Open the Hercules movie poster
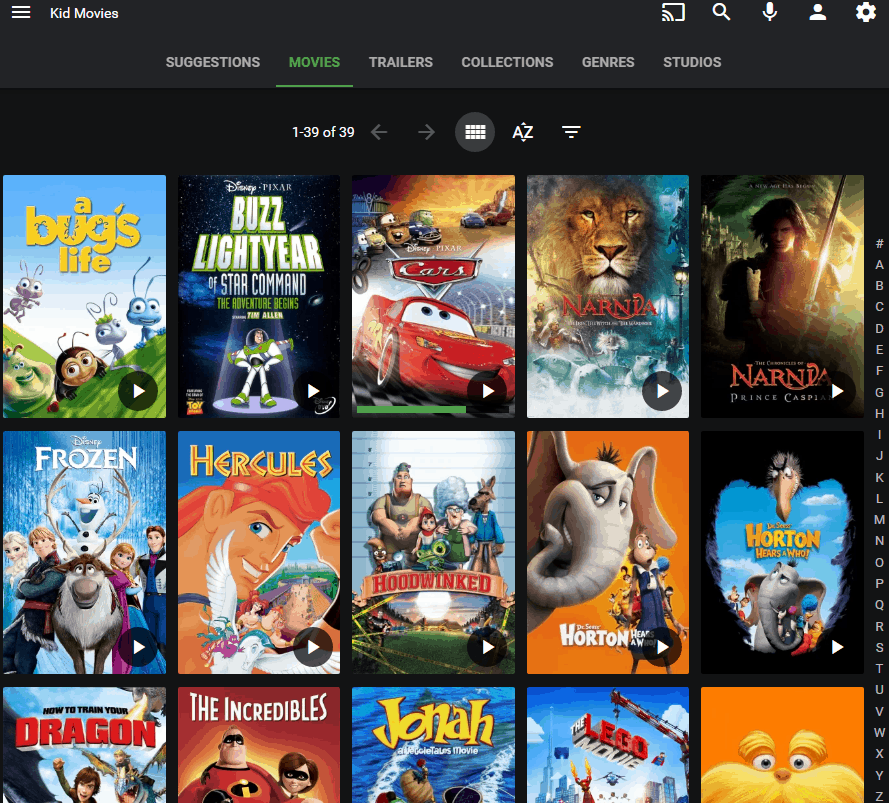Viewport: 889px width, 803px height. pos(259,552)
